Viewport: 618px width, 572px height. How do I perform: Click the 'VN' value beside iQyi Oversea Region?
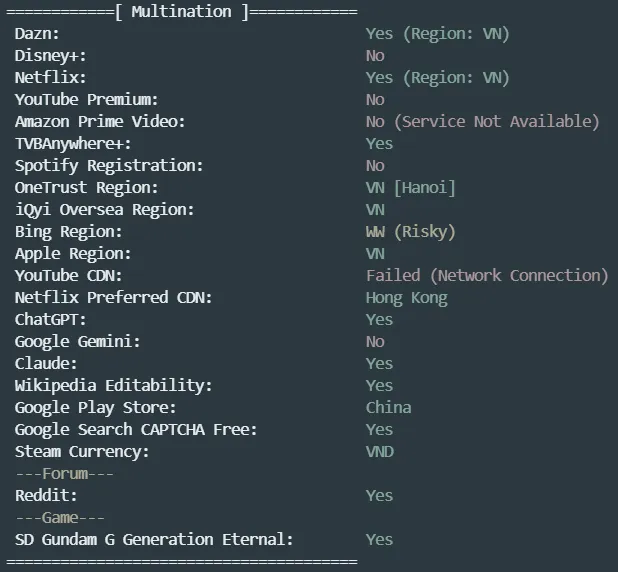click(375, 210)
